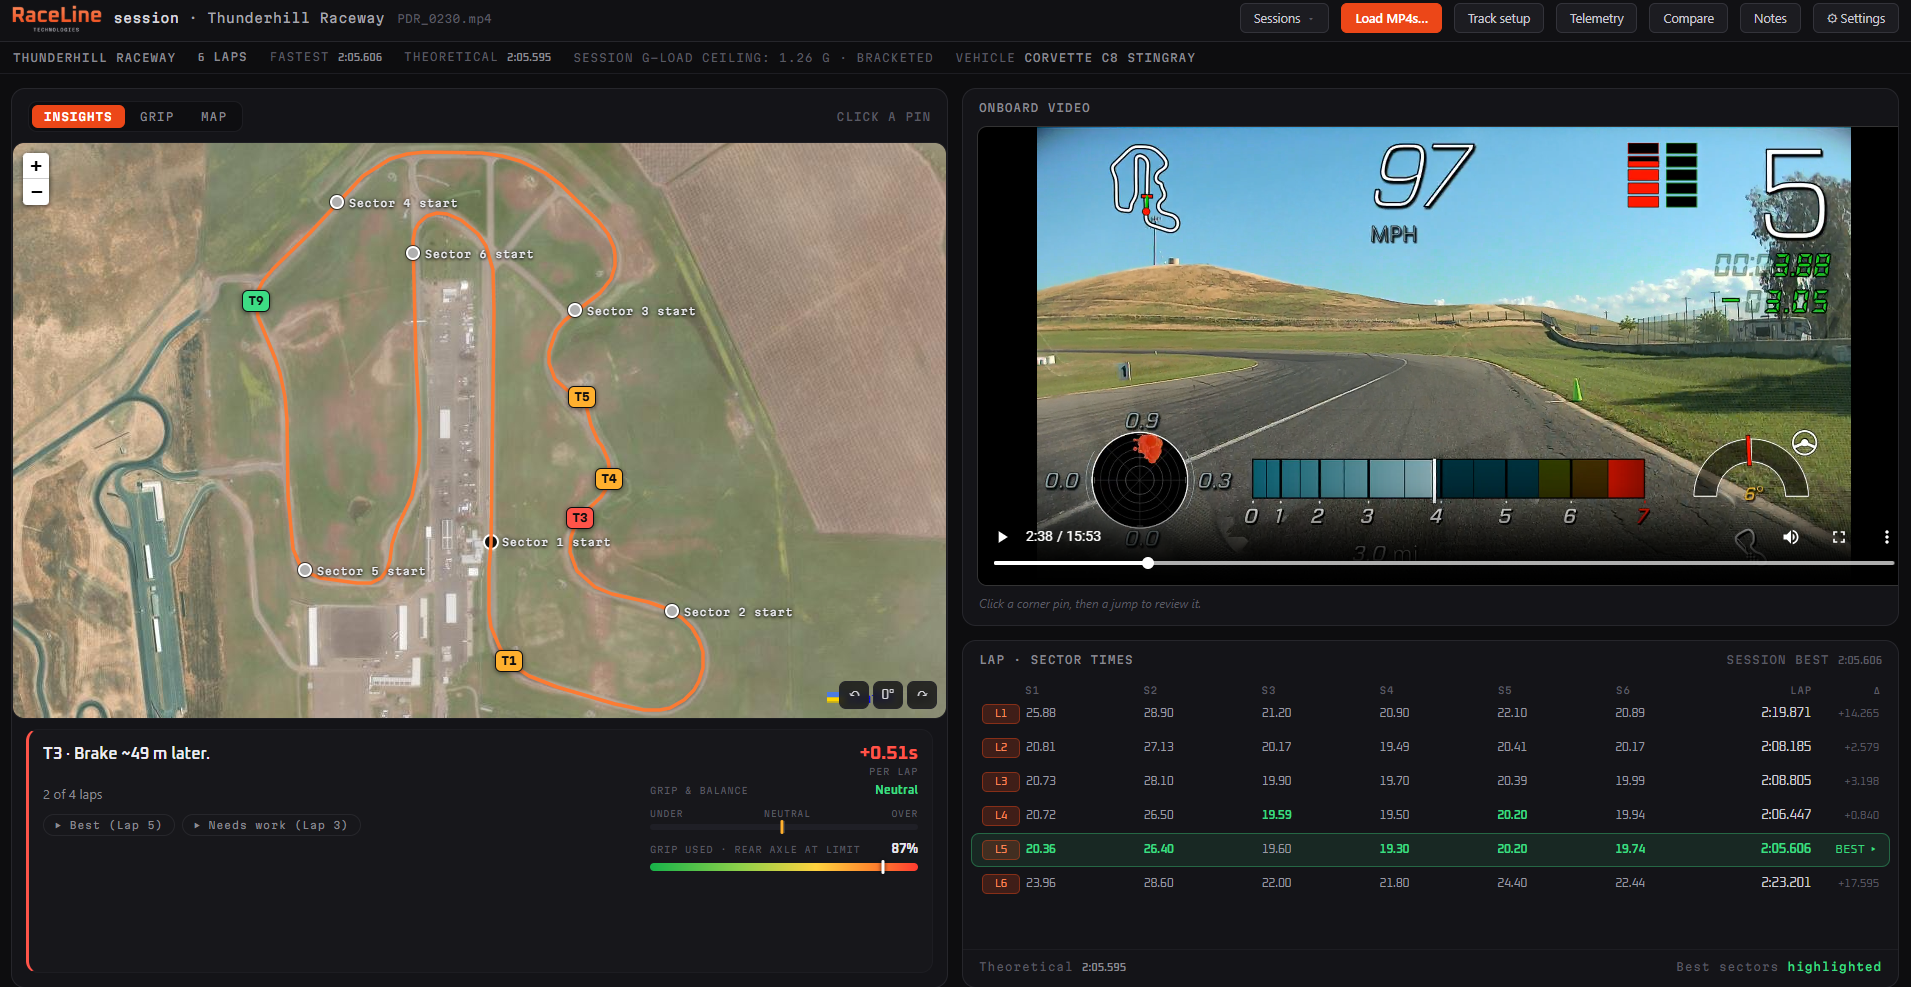Click the Sector 4 start marker
The image size is (1911, 987).
click(x=337, y=202)
